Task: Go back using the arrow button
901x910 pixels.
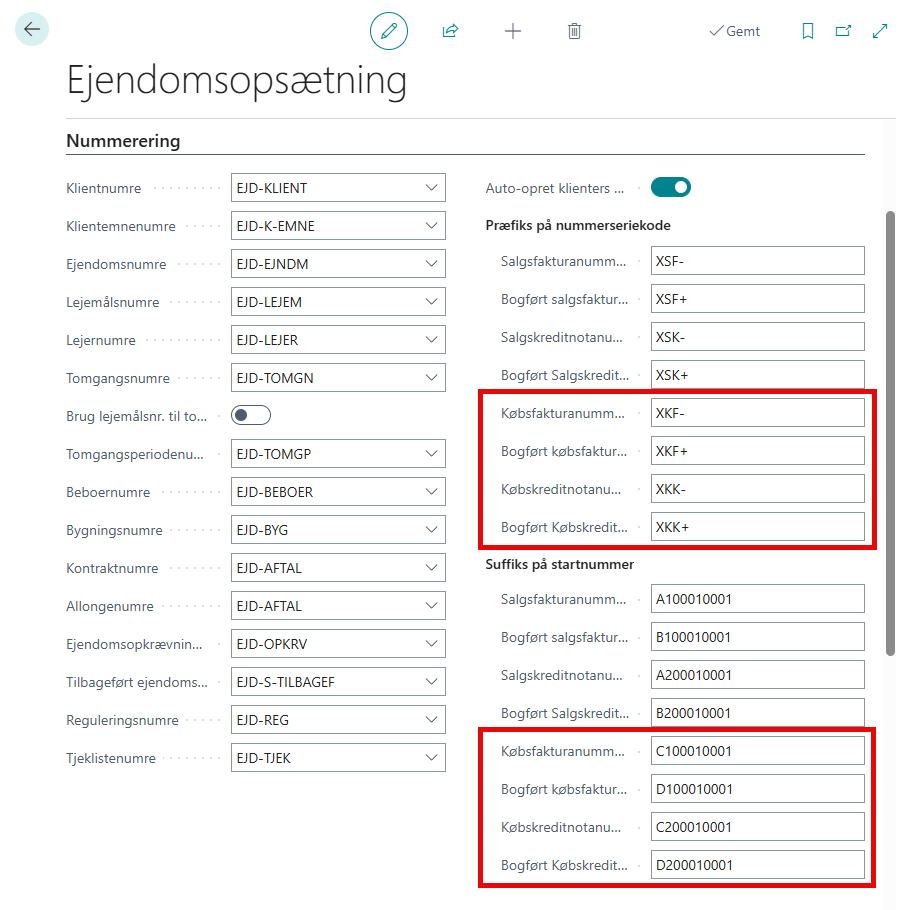Action: [x=32, y=29]
